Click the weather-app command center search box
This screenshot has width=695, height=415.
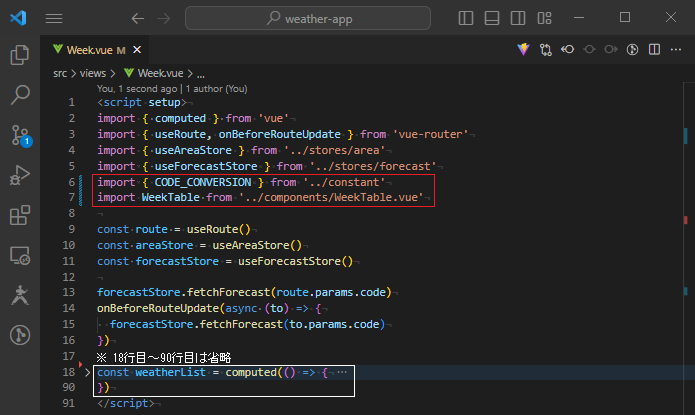pos(308,18)
